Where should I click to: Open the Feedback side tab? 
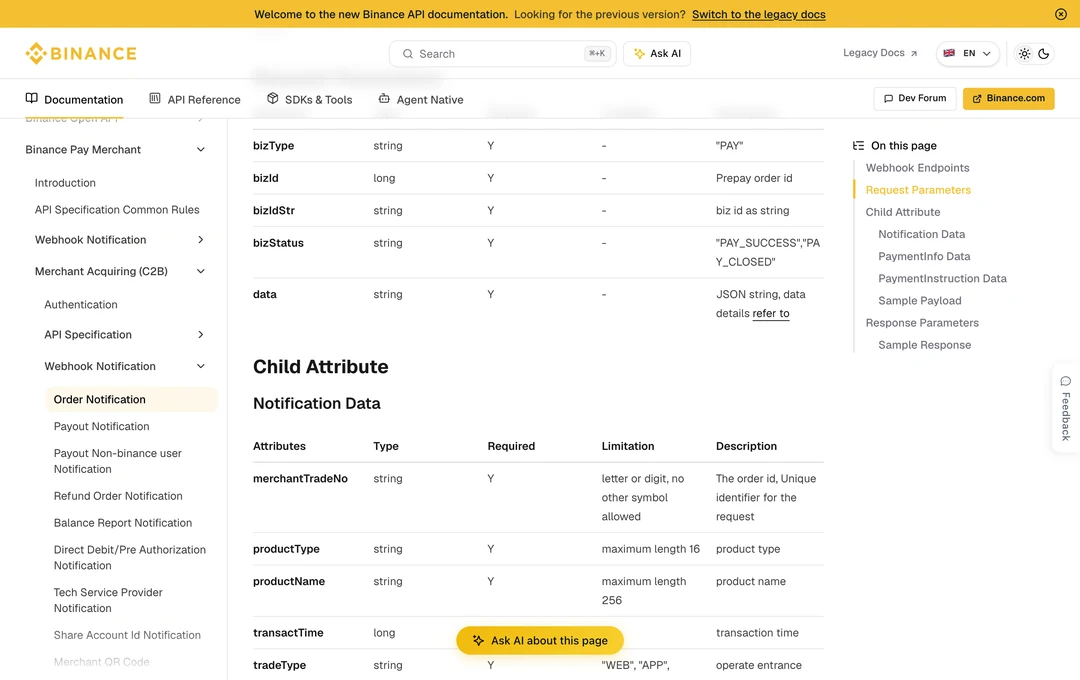coord(1066,408)
